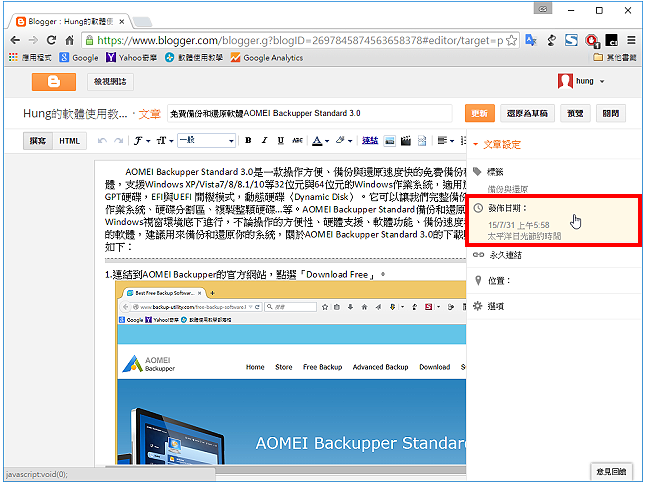Click the 關閉 close editor button

[x=611, y=113]
